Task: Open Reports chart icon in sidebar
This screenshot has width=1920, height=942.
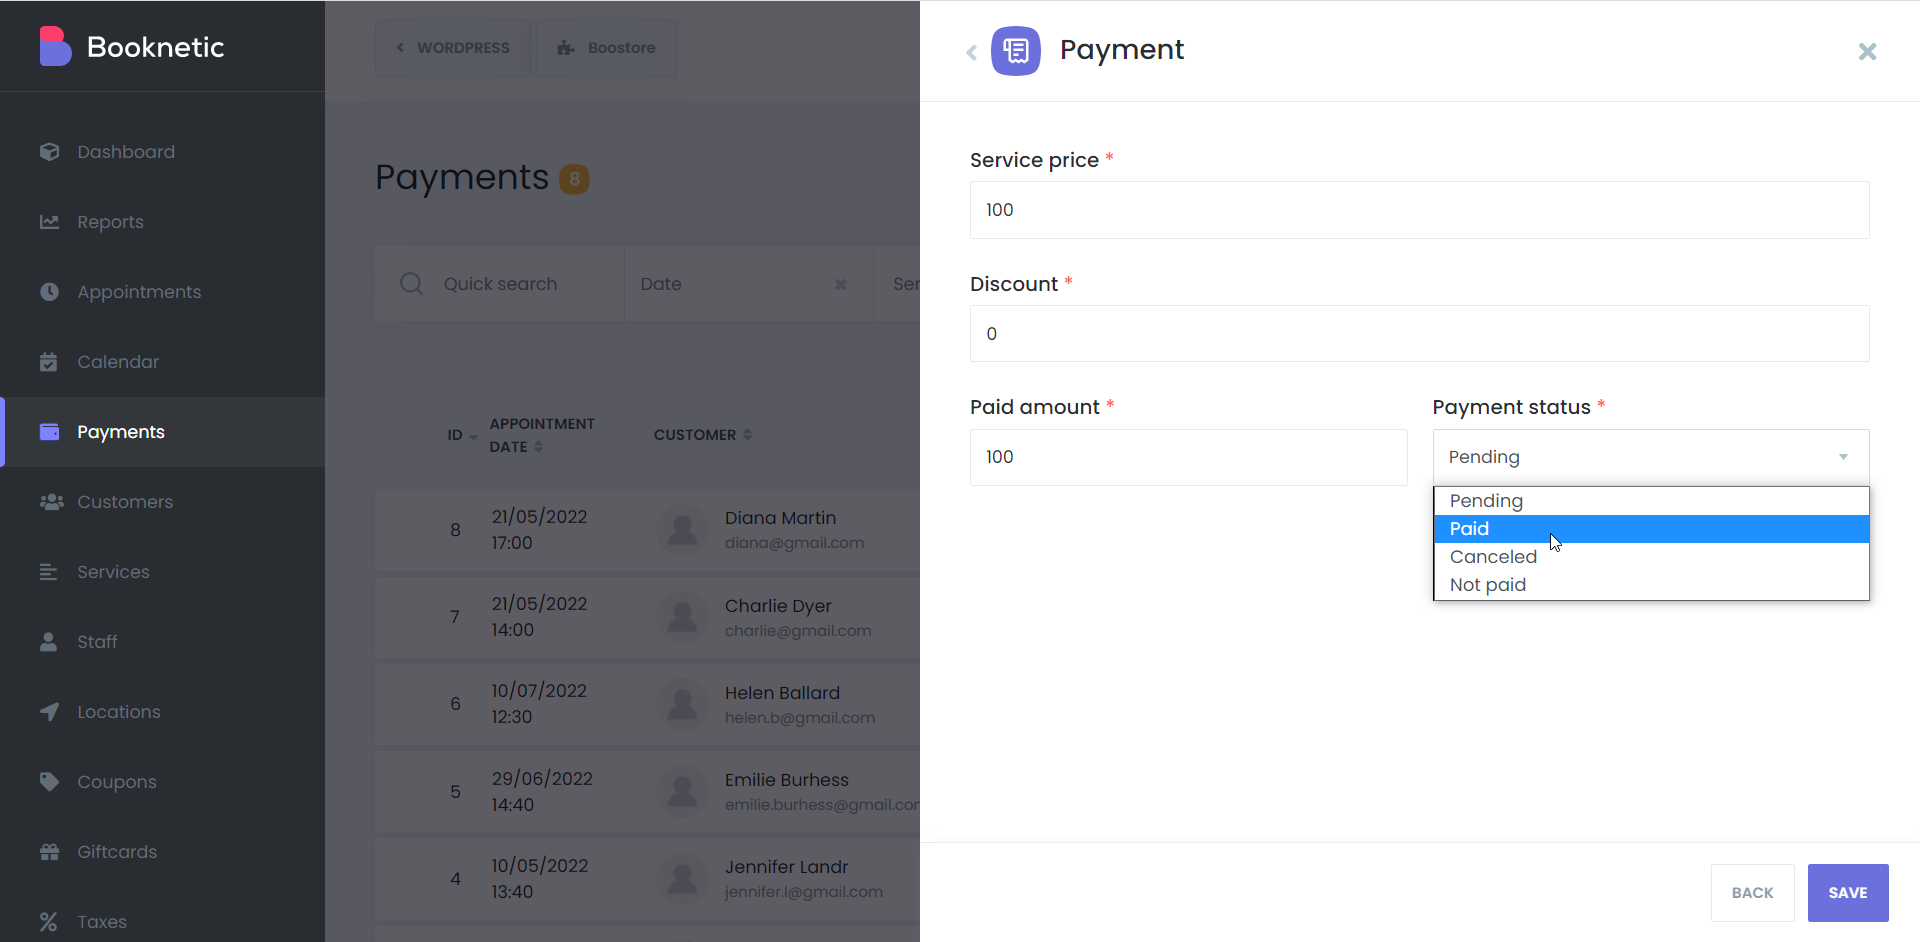Action: 49,222
